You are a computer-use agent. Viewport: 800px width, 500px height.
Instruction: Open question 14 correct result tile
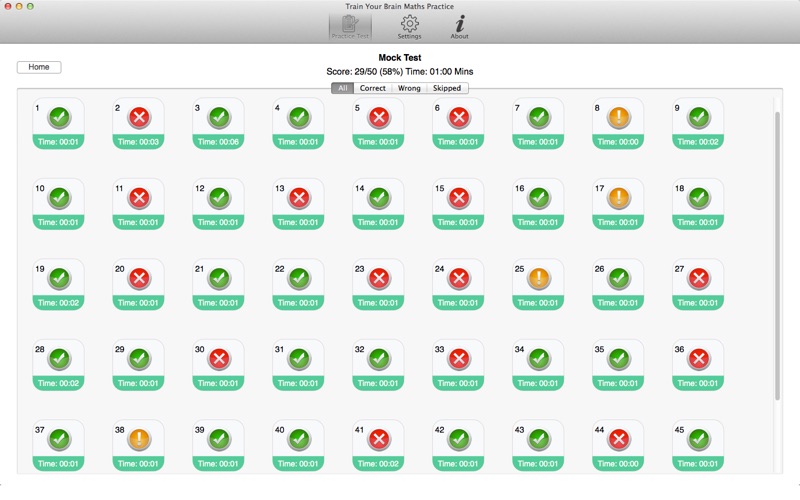378,204
